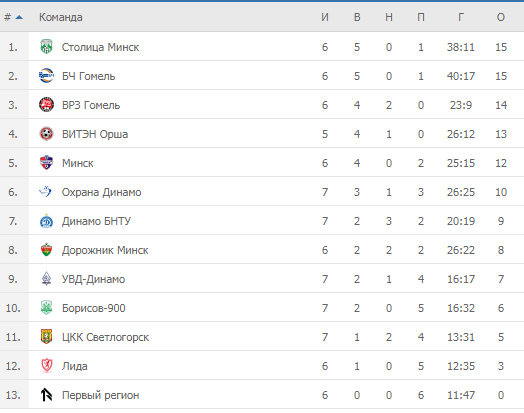Open the ВРЗ Гомель red emblem
This screenshot has height=413, width=524.
[x=46, y=105]
